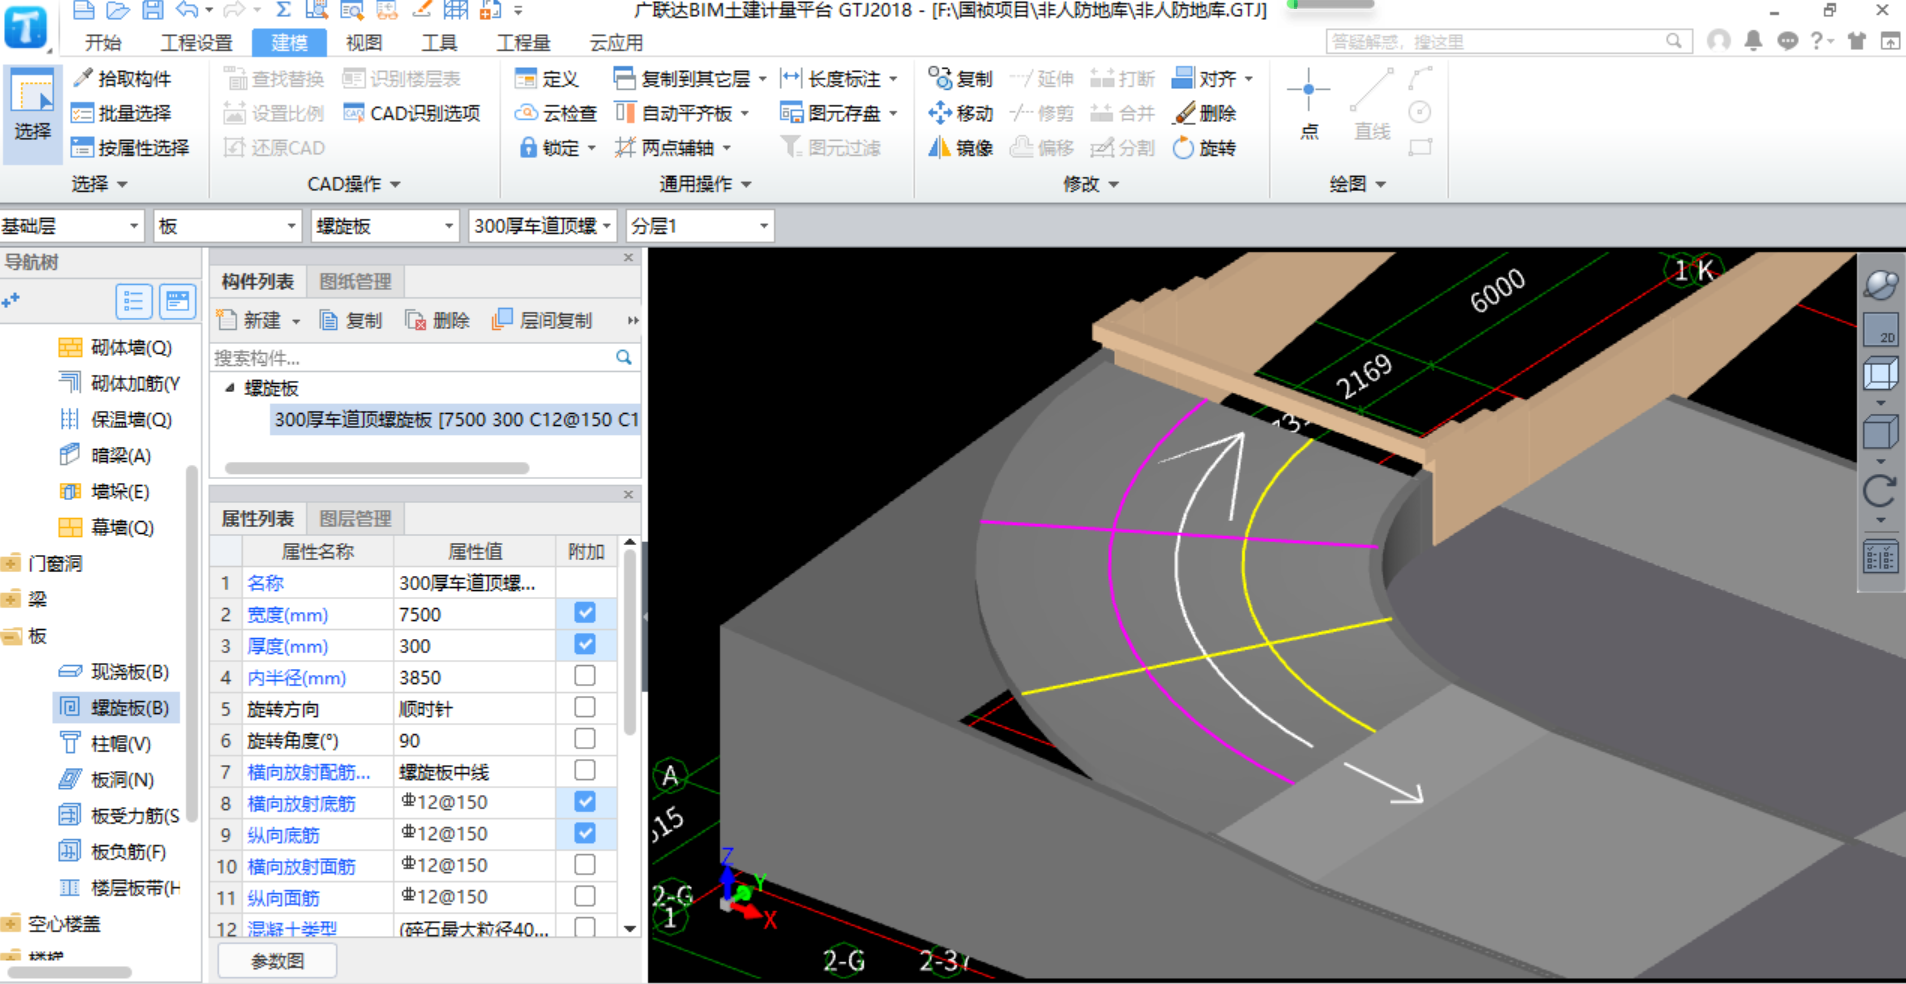Open the 视图 ribbon tab

coord(364,43)
